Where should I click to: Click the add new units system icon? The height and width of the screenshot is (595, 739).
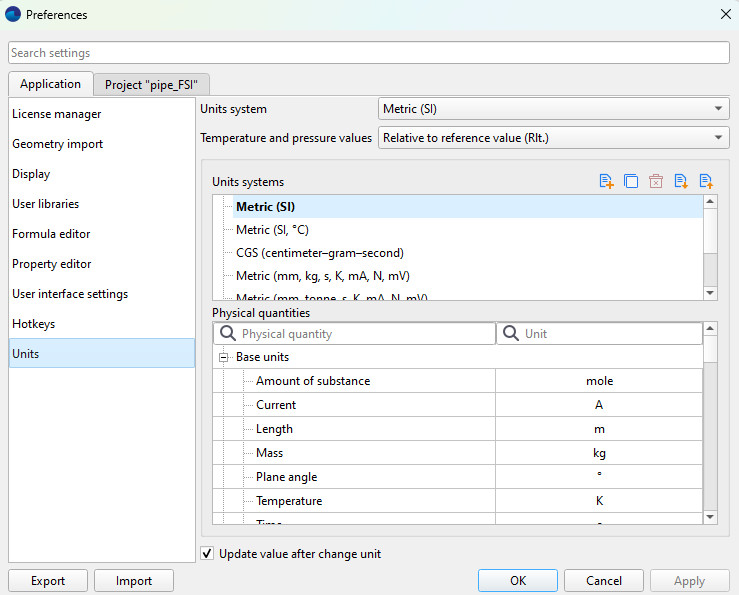[x=606, y=181]
